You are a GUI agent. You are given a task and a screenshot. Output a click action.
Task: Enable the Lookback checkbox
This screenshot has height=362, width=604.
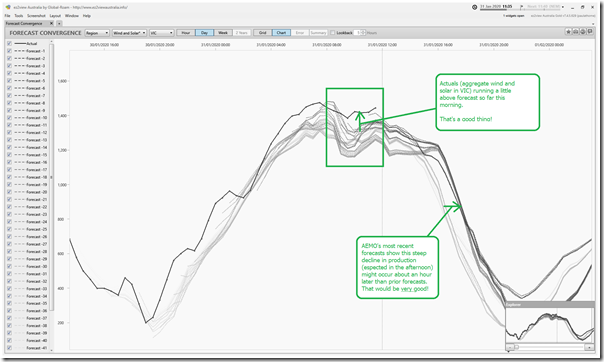[333, 33]
